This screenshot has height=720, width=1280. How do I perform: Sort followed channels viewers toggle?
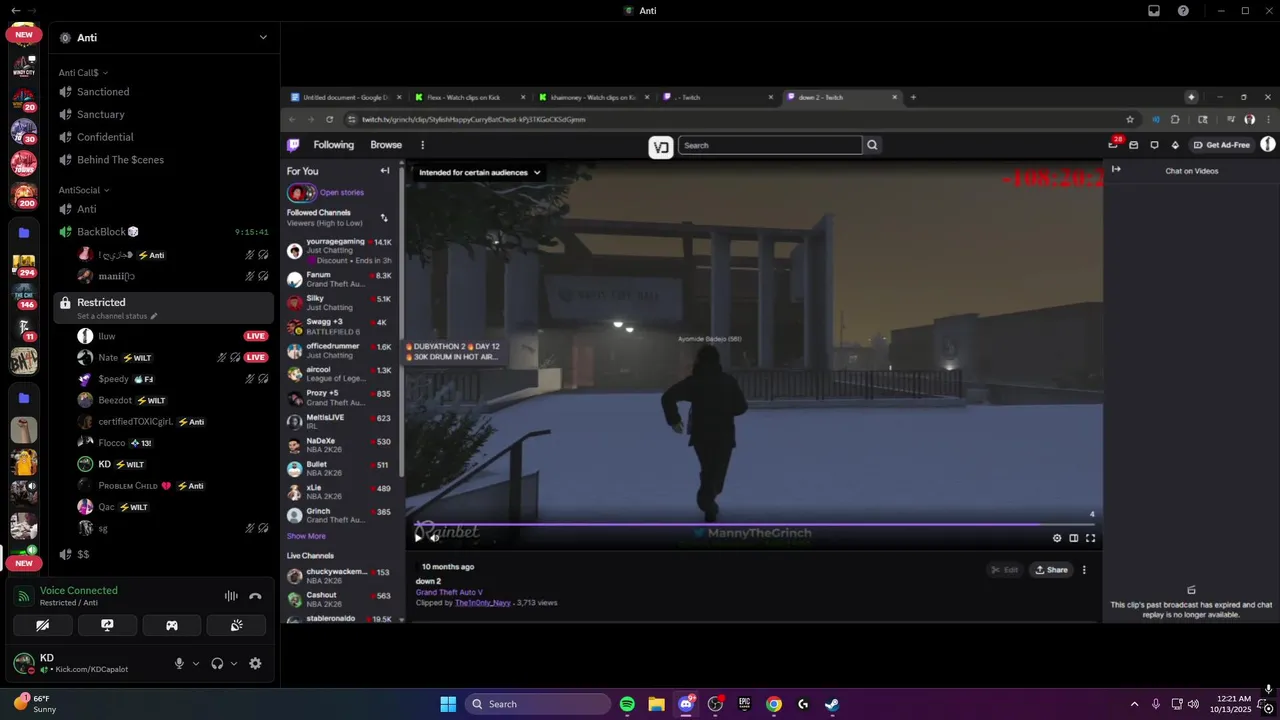(x=384, y=217)
